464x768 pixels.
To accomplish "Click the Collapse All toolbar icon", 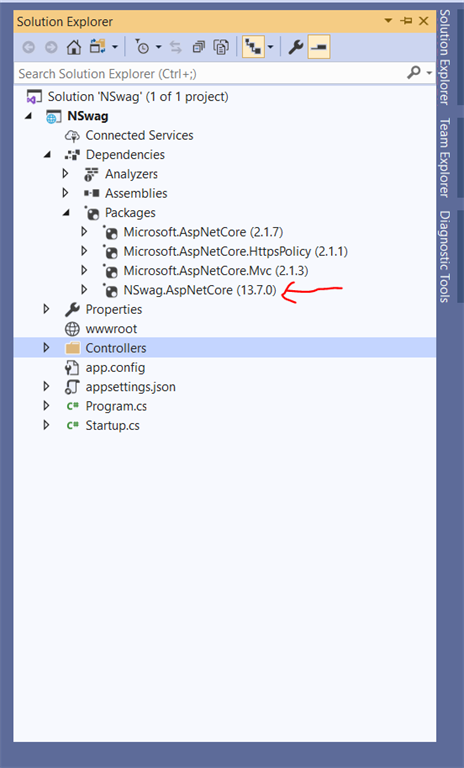I will point(198,48).
